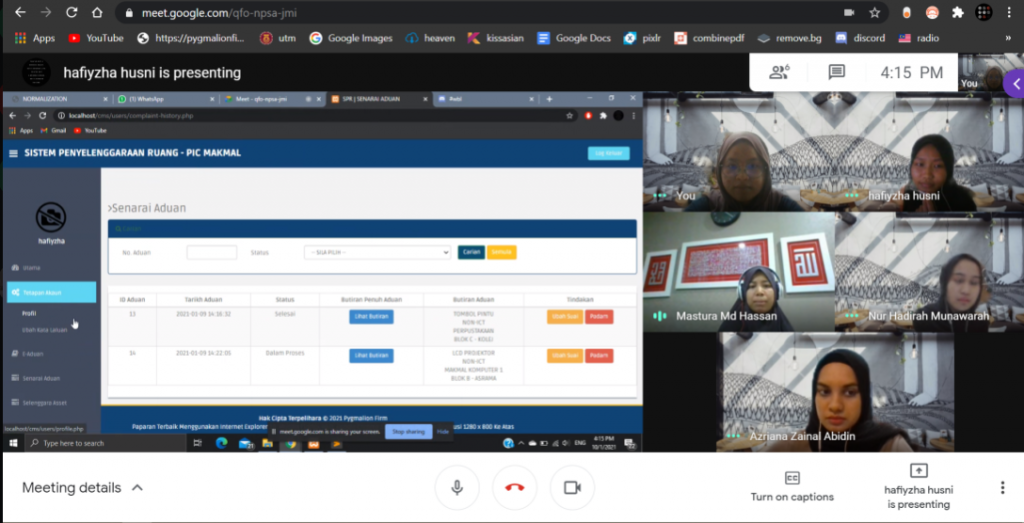Expand Meeting details panel
Screen dimensions: 1024x523
click(x=82, y=488)
